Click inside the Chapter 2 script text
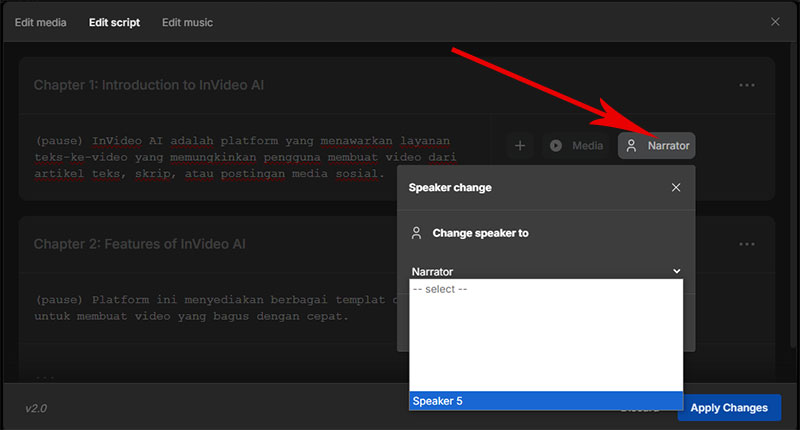Viewport: 800px width, 430px height. [200, 308]
